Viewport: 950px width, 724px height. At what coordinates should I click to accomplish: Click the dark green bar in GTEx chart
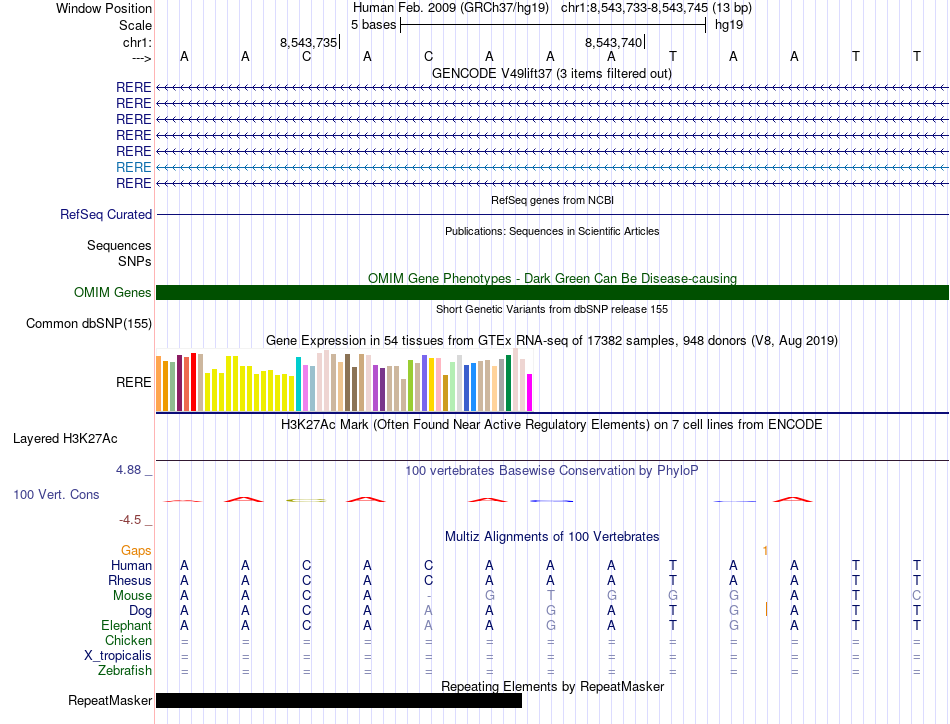point(509,383)
